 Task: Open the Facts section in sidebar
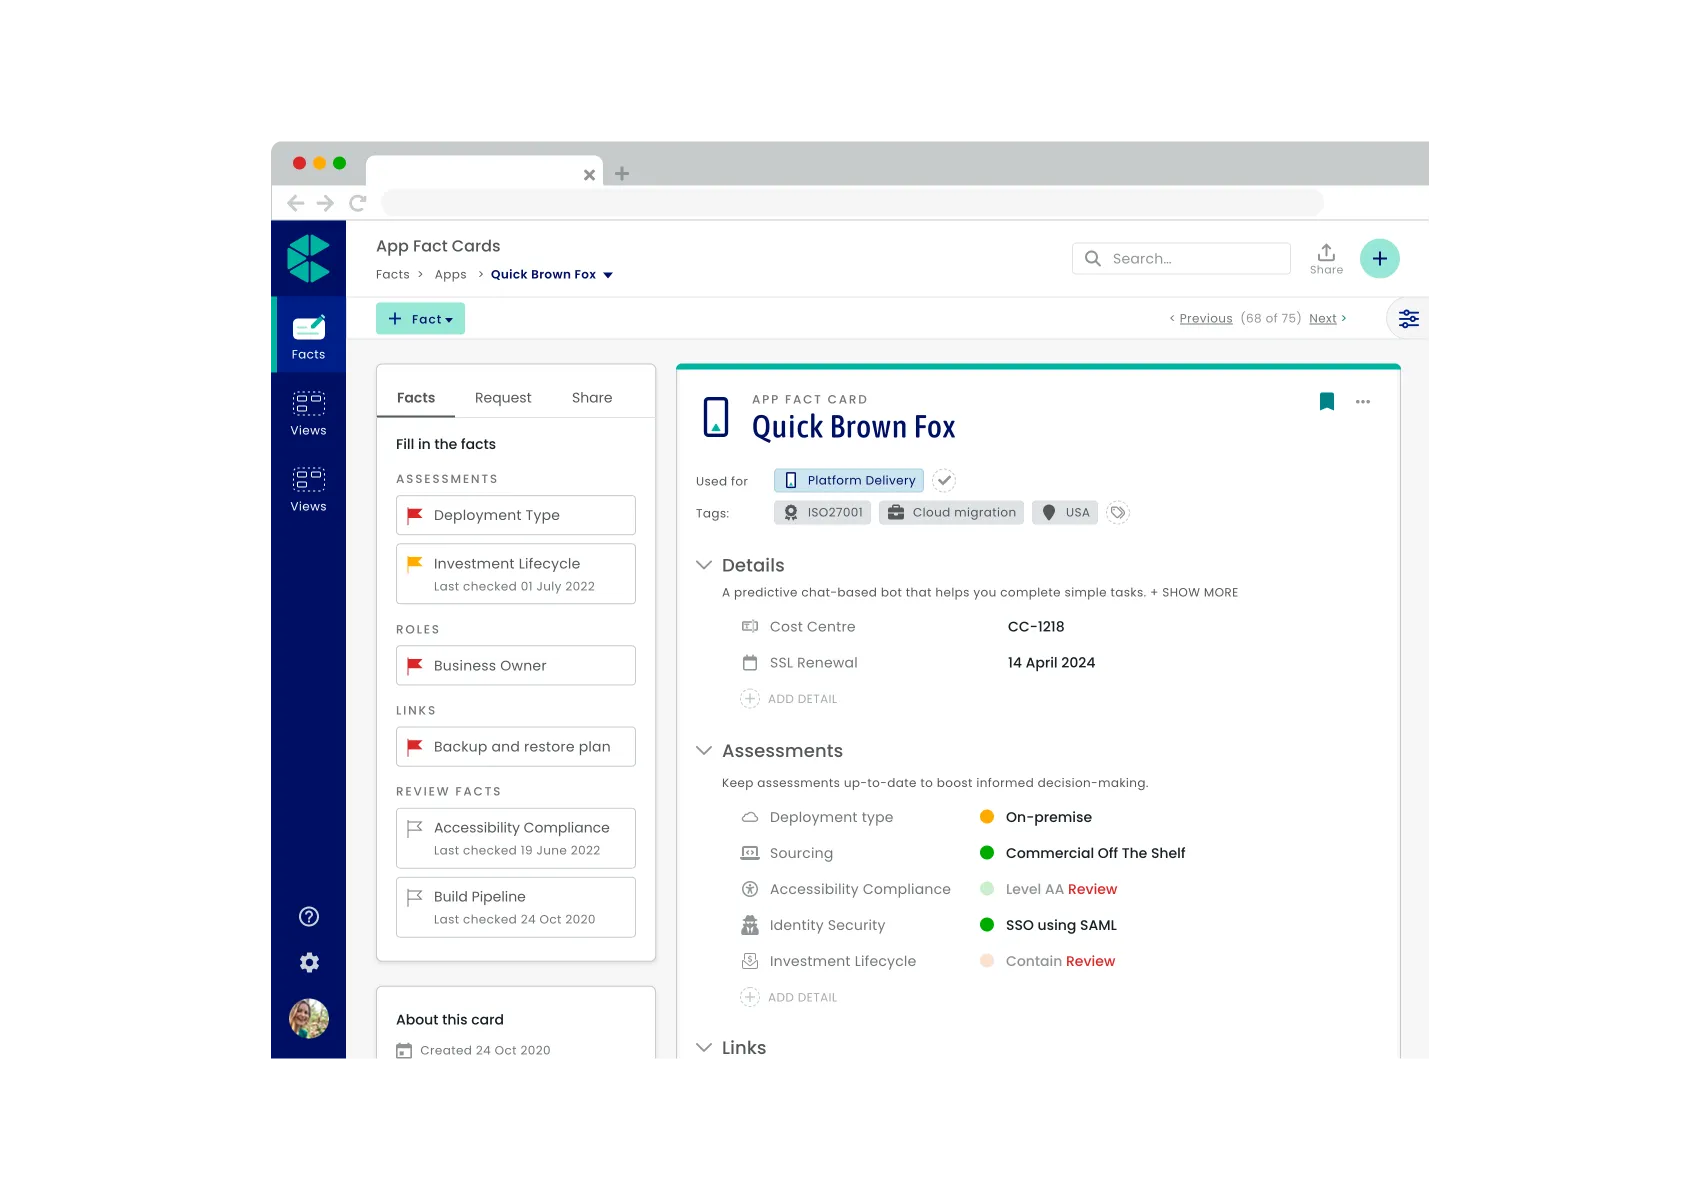pyautogui.click(x=308, y=336)
